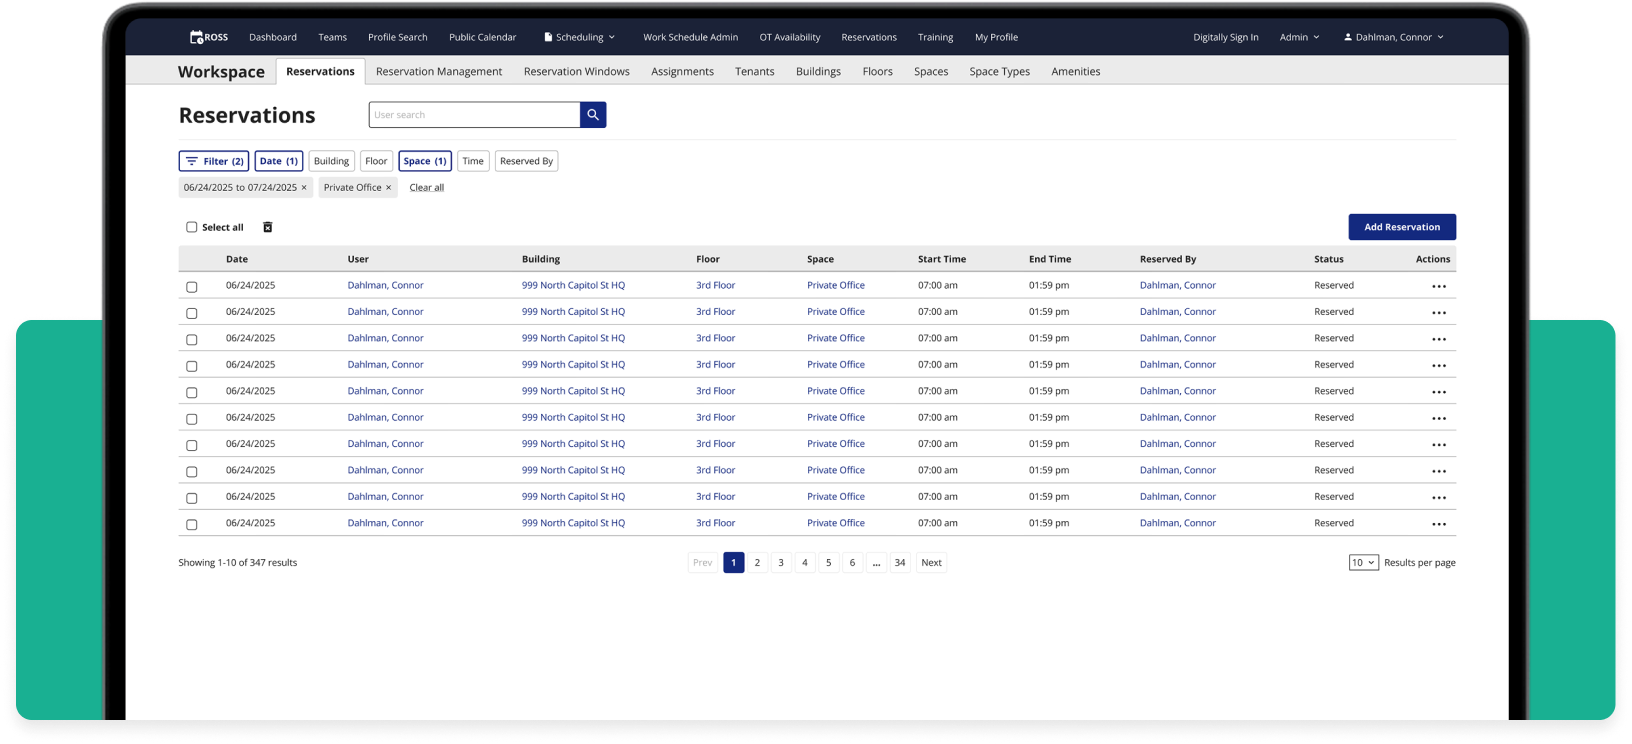This screenshot has height=744, width=1632.
Task: Click the trash delete icon
Action: click(x=268, y=227)
